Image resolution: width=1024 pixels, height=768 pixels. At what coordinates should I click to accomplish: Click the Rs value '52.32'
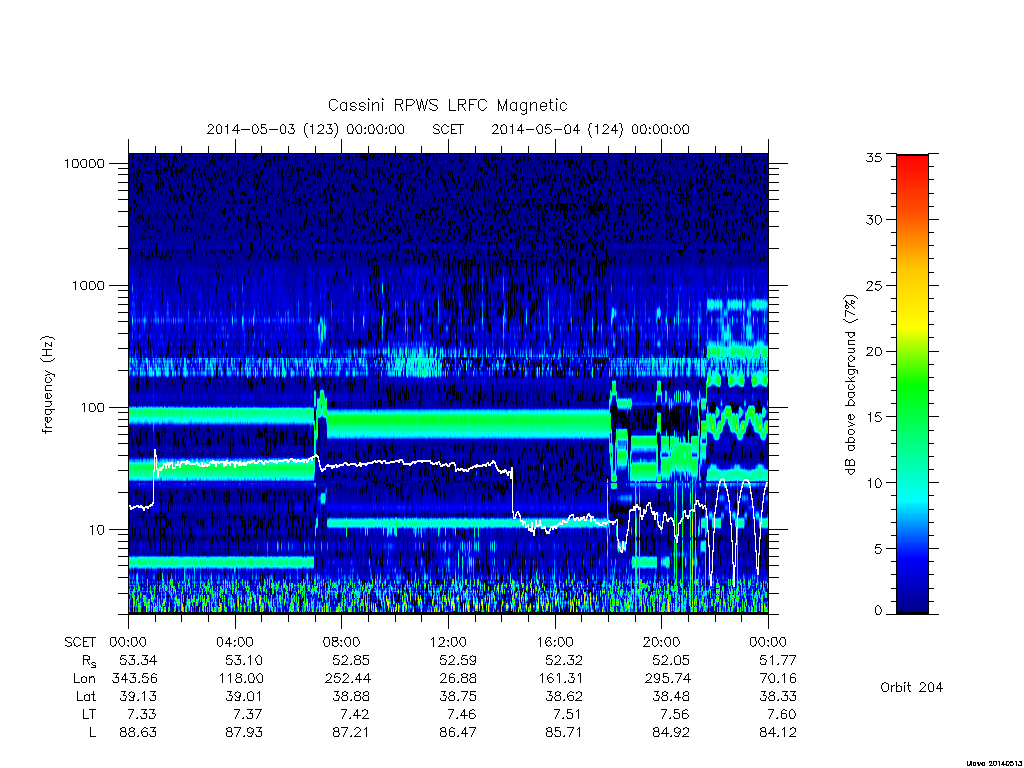tap(564, 660)
